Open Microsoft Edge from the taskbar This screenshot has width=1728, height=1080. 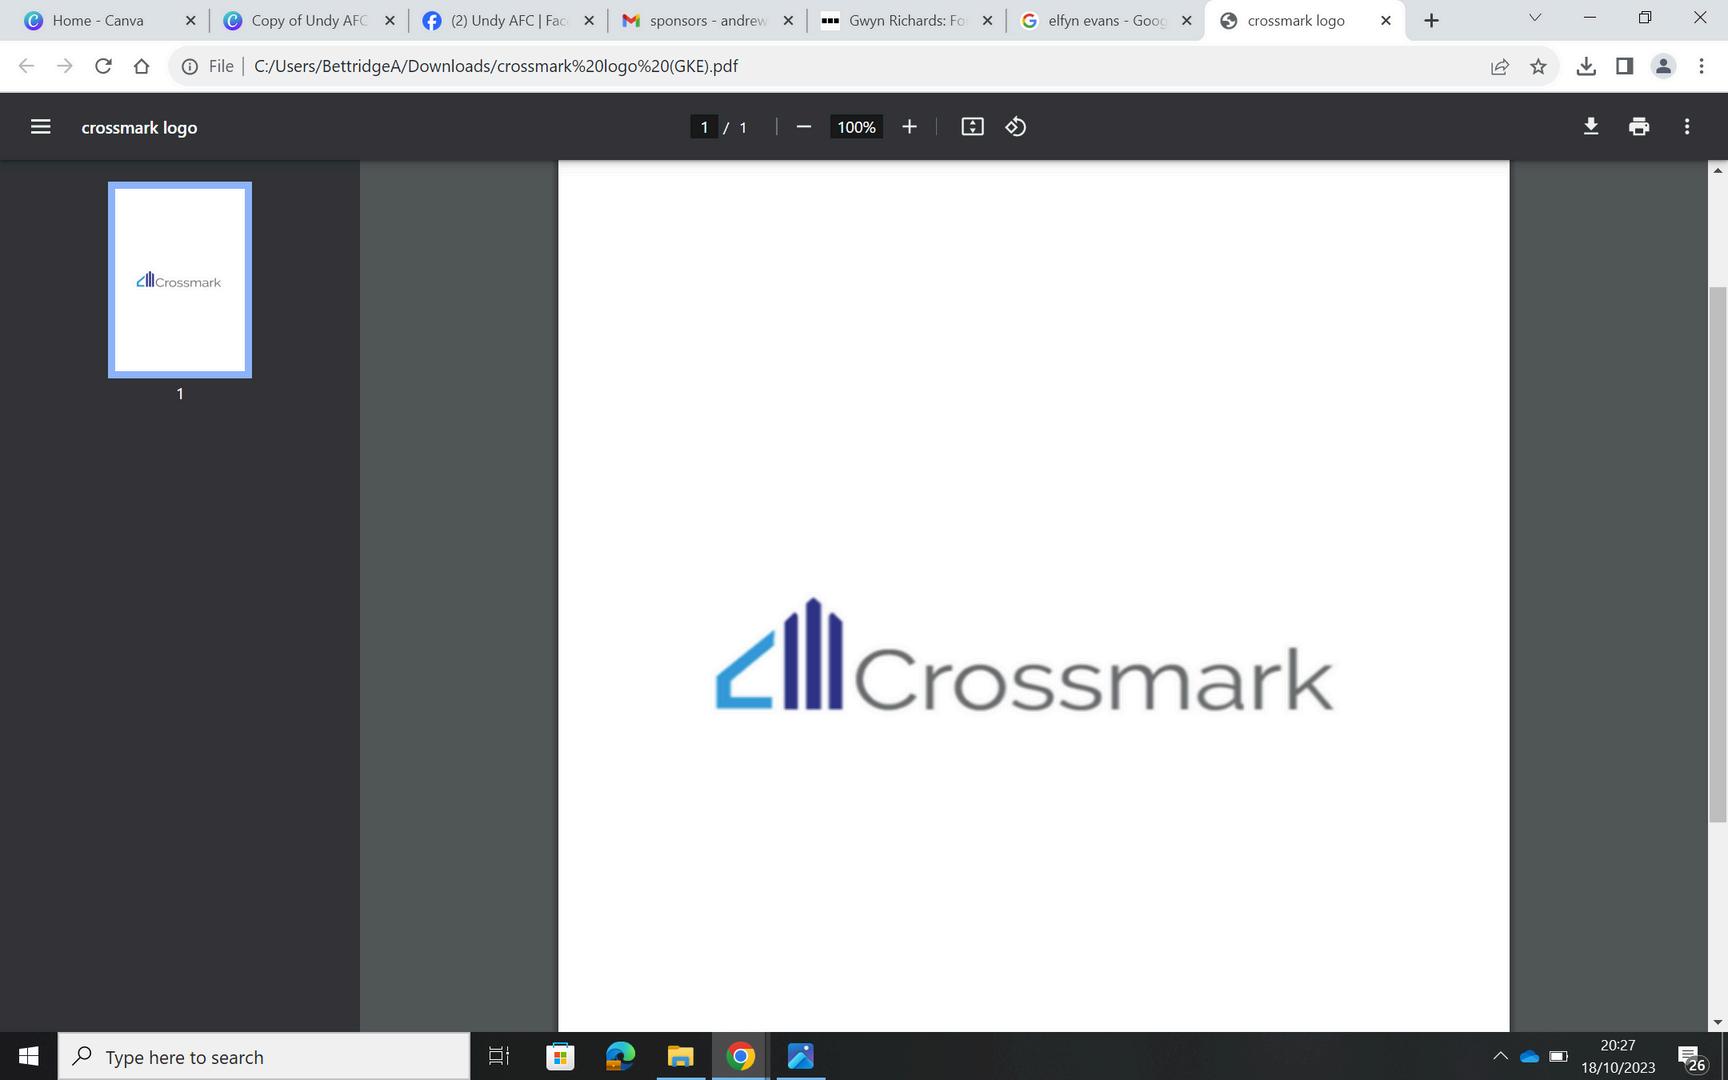tap(620, 1056)
